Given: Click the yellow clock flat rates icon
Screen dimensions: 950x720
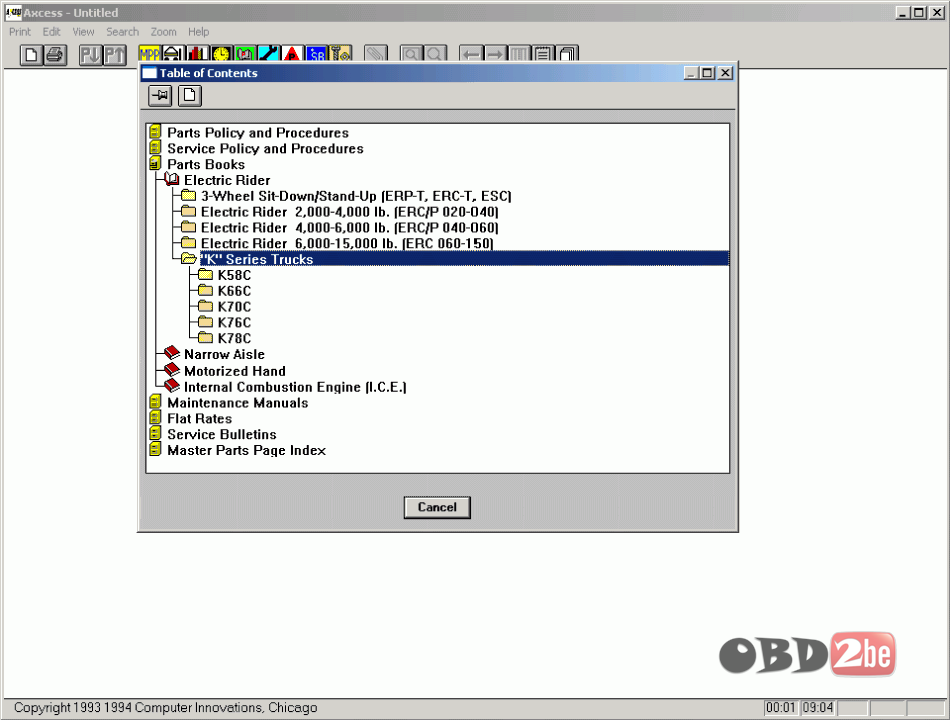Looking at the screenshot, I should pyautogui.click(x=221, y=53).
